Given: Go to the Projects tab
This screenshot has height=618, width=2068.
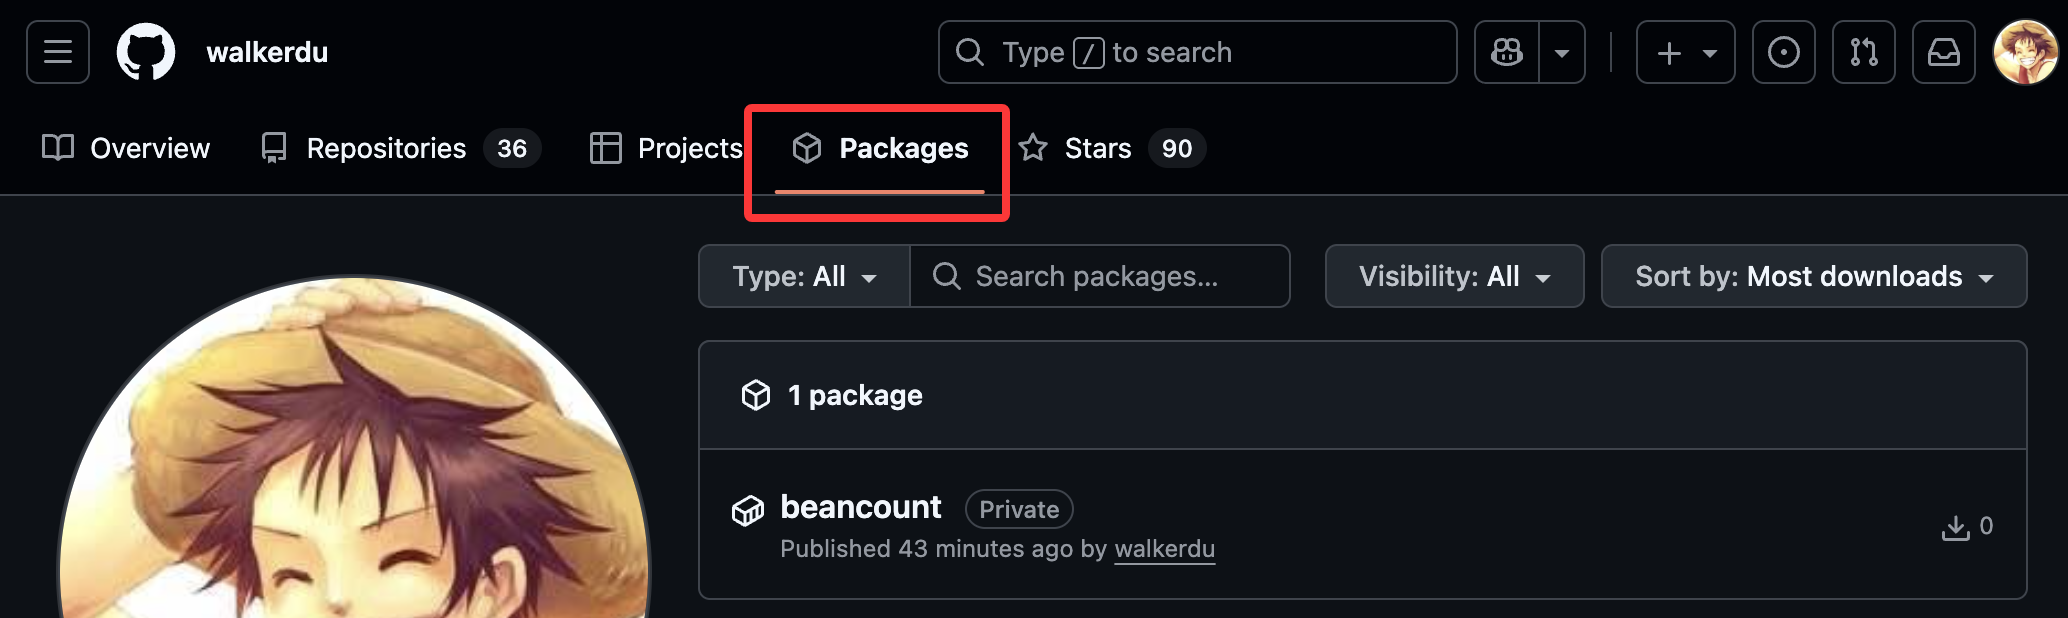Looking at the screenshot, I should point(667,148).
